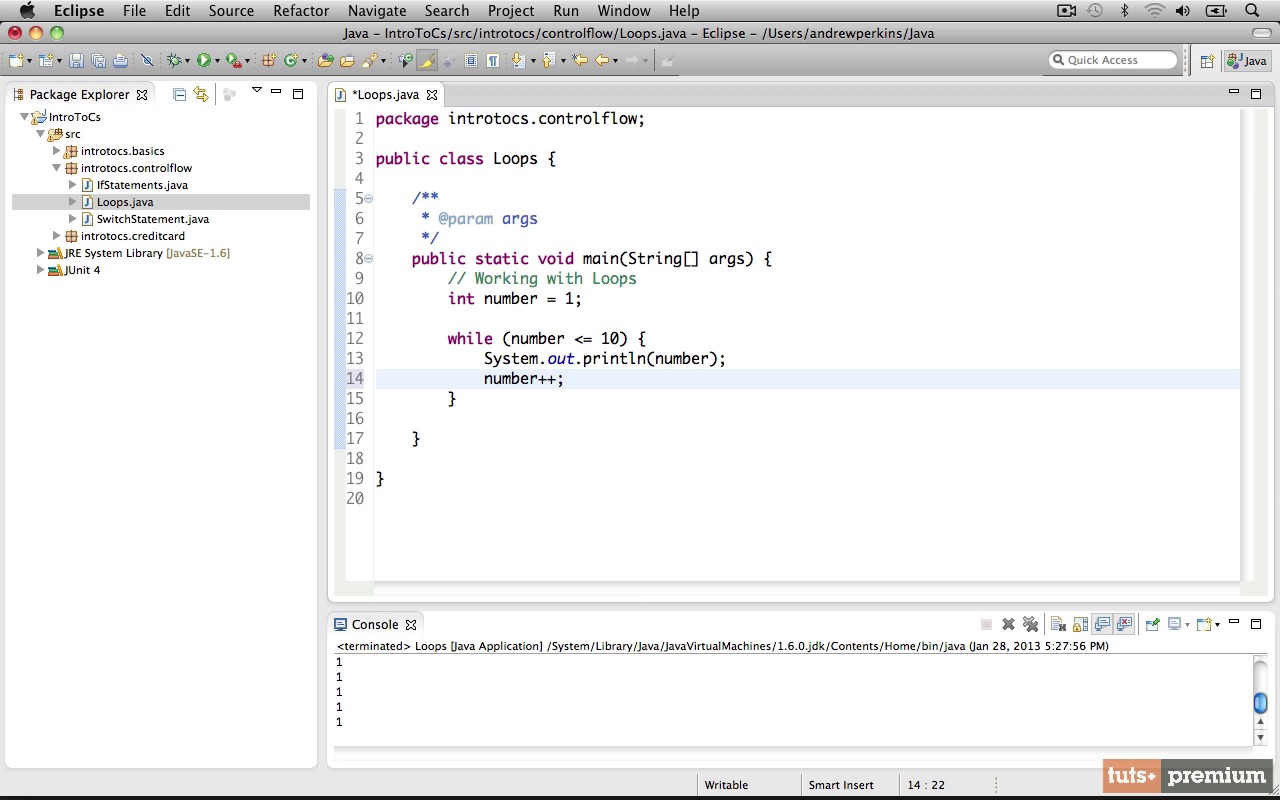Clear the Console output
The image size is (1280, 800).
coord(1058,624)
